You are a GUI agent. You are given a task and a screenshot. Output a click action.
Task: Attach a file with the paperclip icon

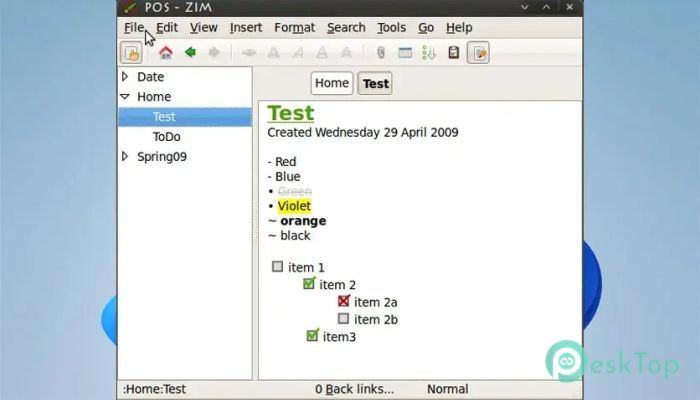(381, 53)
